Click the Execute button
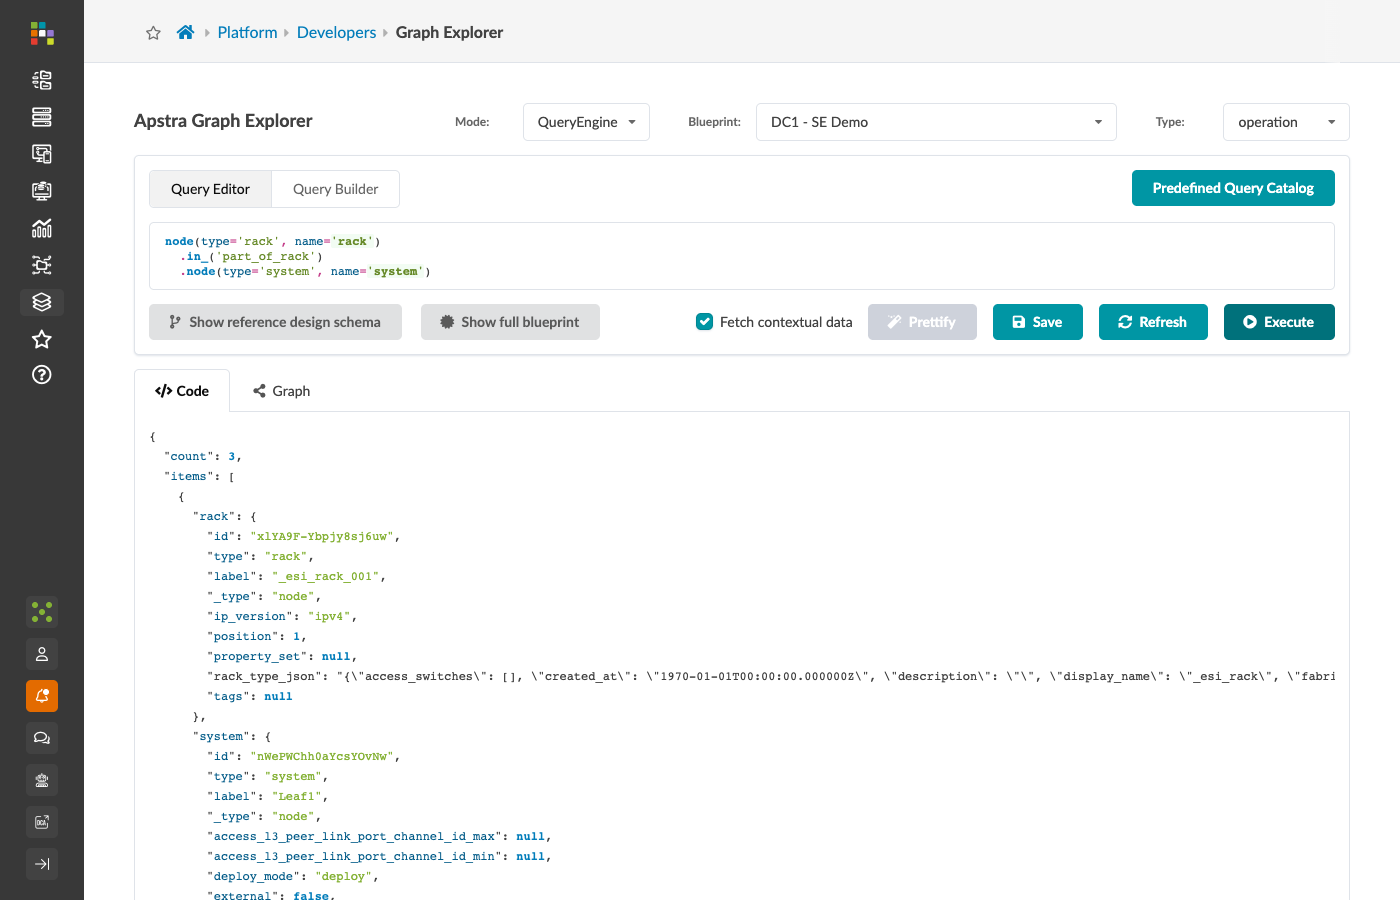Viewport: 1400px width, 900px height. point(1279,322)
